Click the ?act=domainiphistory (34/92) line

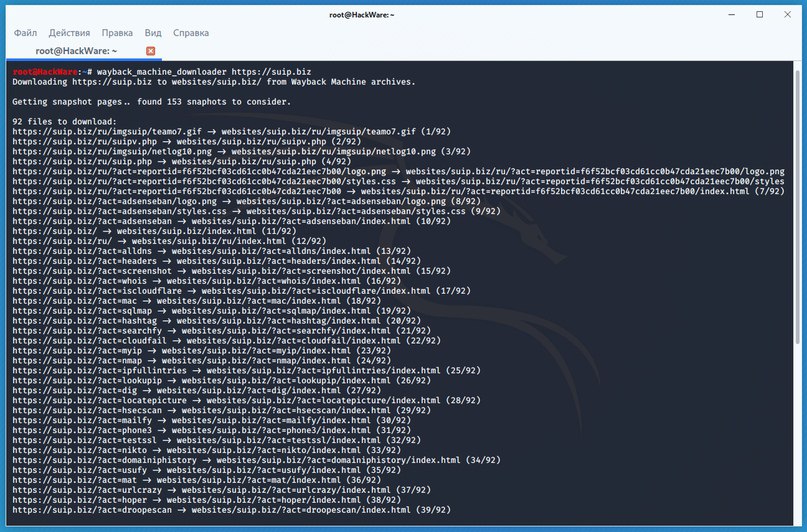coord(256,460)
